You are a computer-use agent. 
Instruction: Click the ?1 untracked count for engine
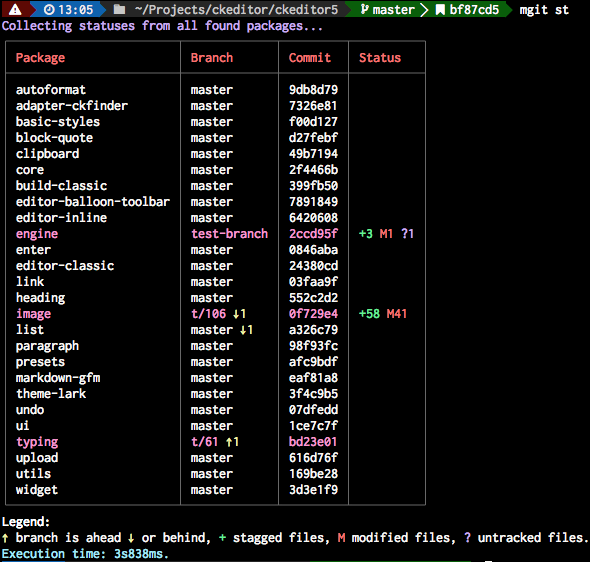tap(408, 234)
